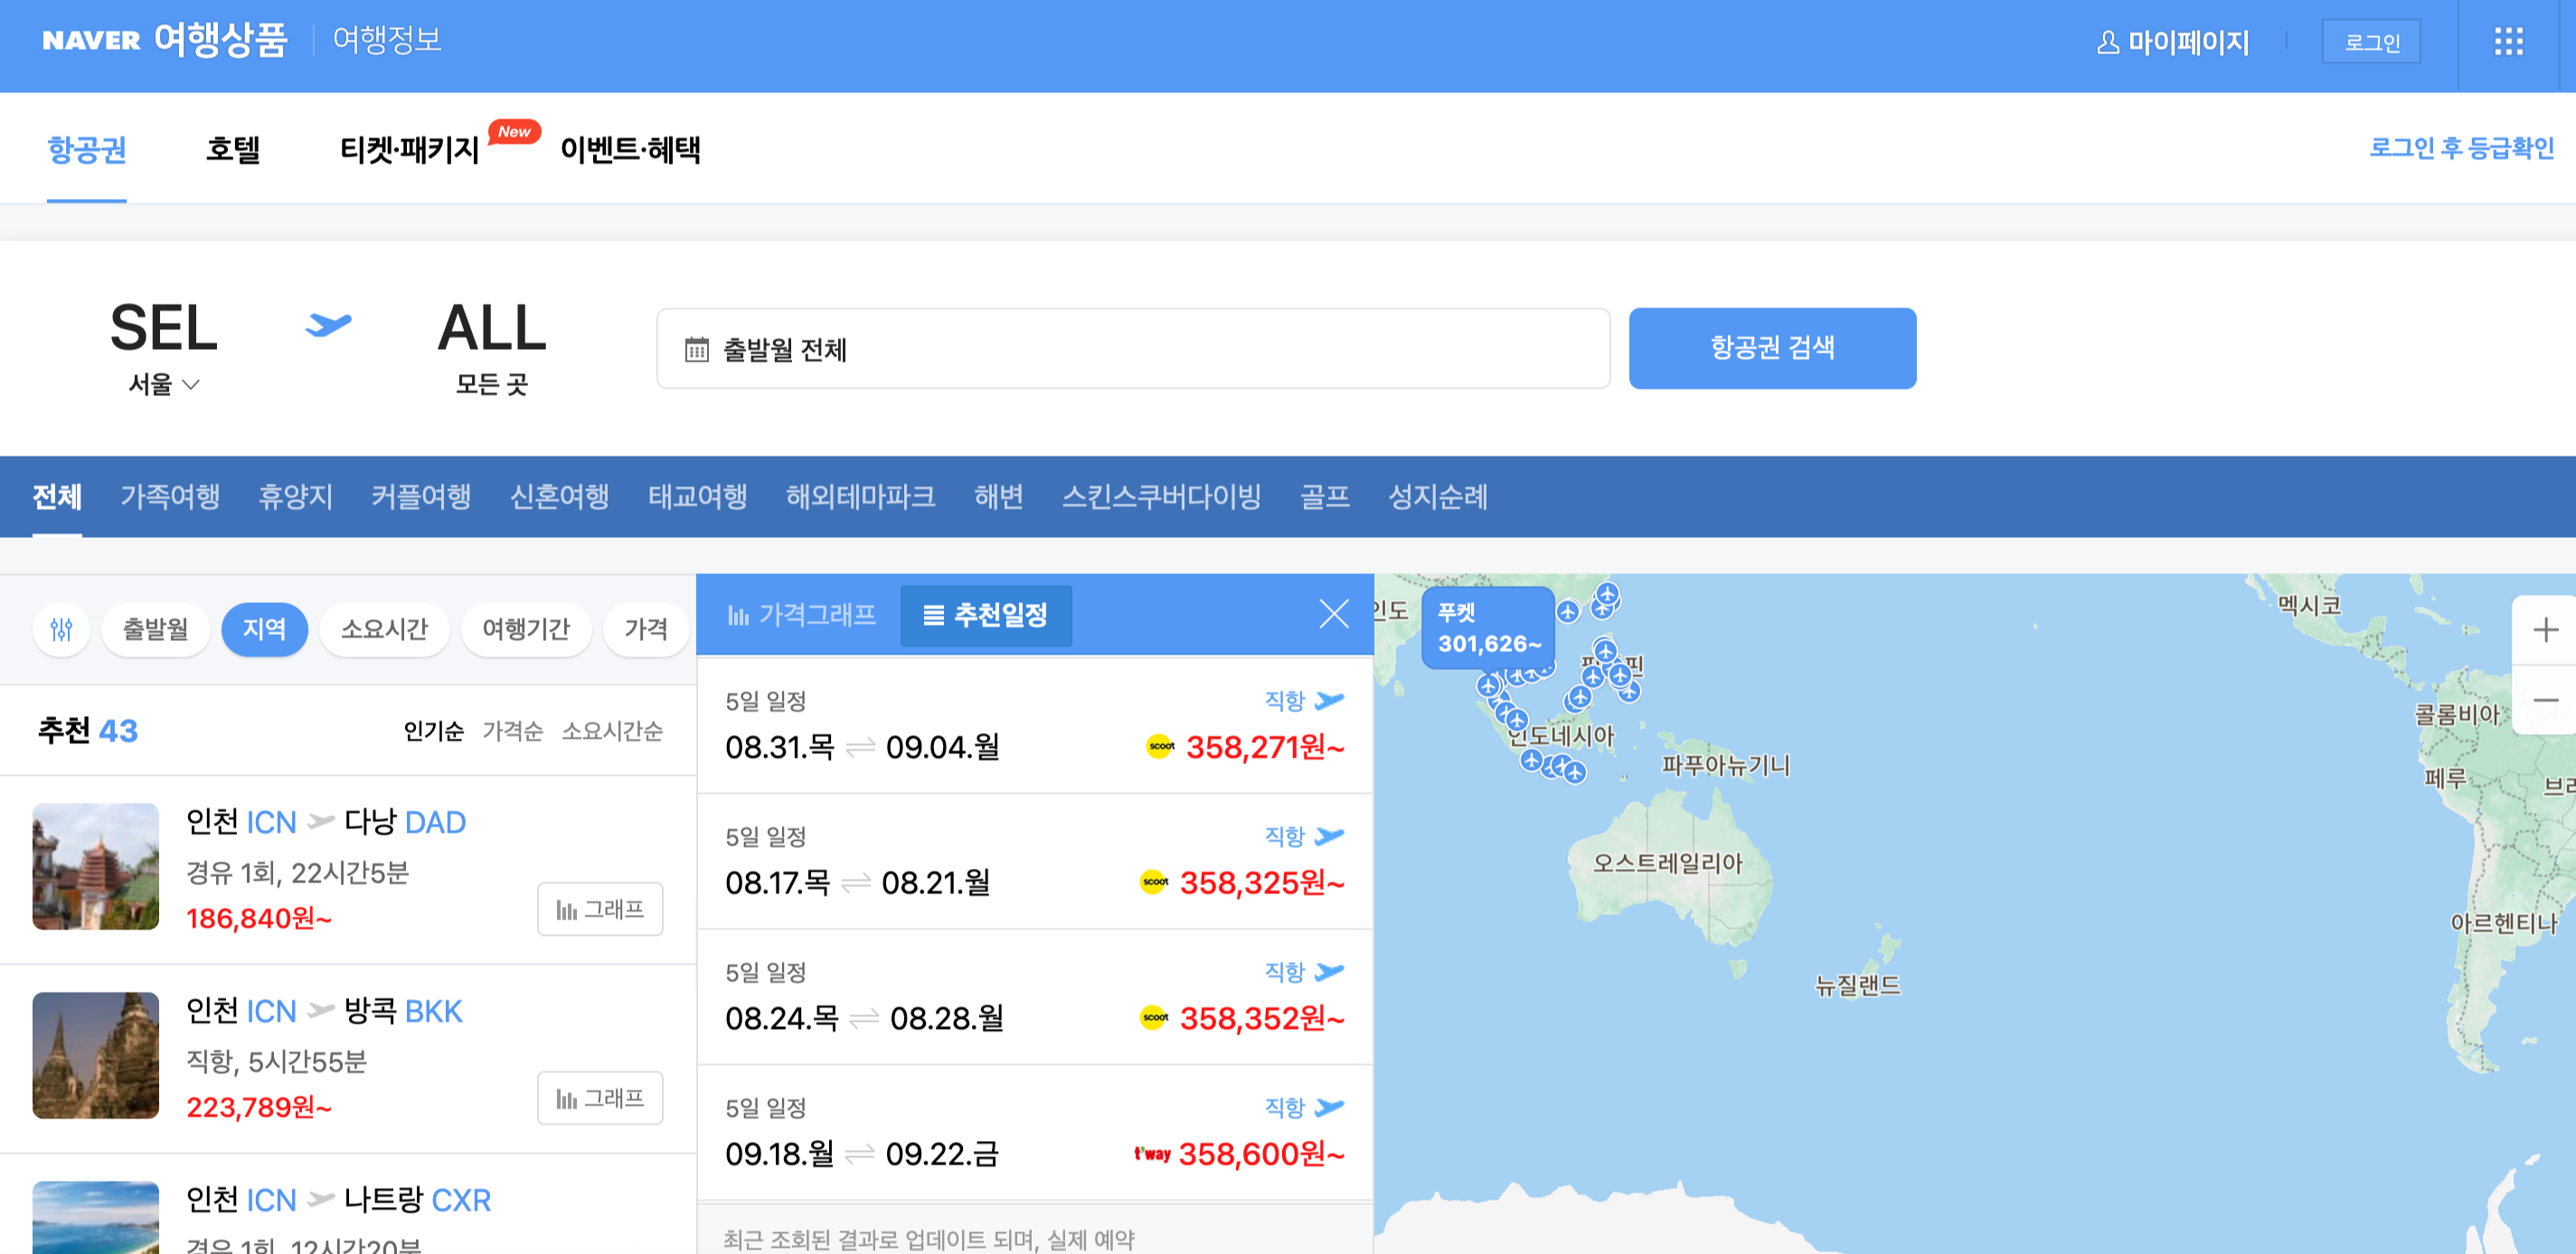The height and width of the screenshot is (1254, 2576).
Task: Open the 다낭 DAD destination thumbnail
Action: coord(96,866)
